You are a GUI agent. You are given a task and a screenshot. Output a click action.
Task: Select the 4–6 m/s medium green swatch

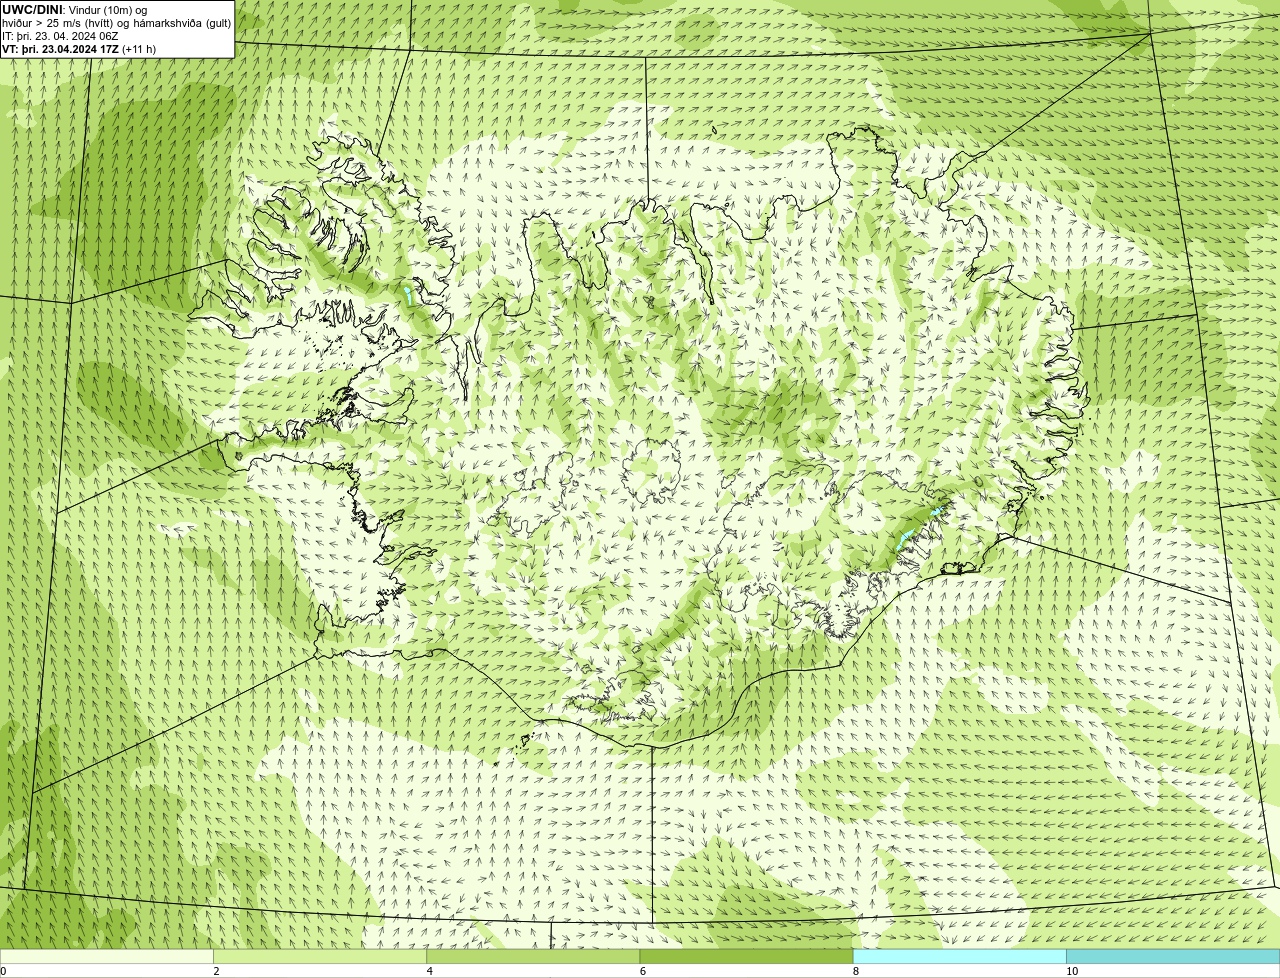pos(533,957)
